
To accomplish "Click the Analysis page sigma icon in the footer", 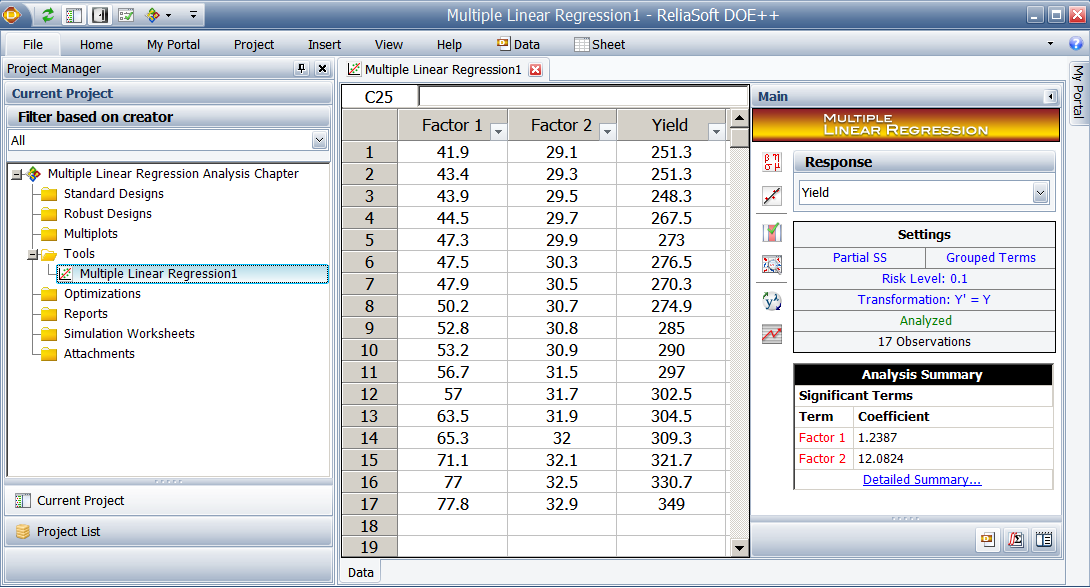I will [1016, 539].
